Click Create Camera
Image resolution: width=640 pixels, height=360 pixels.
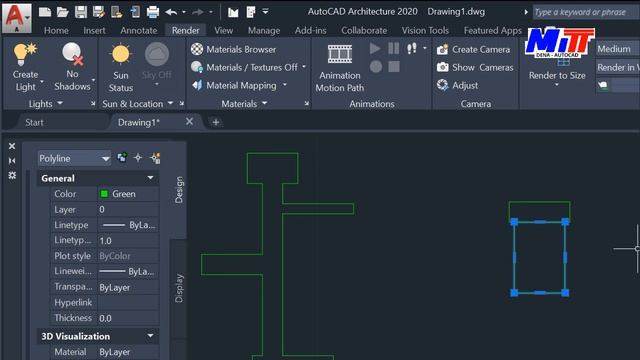pyautogui.click(x=473, y=49)
